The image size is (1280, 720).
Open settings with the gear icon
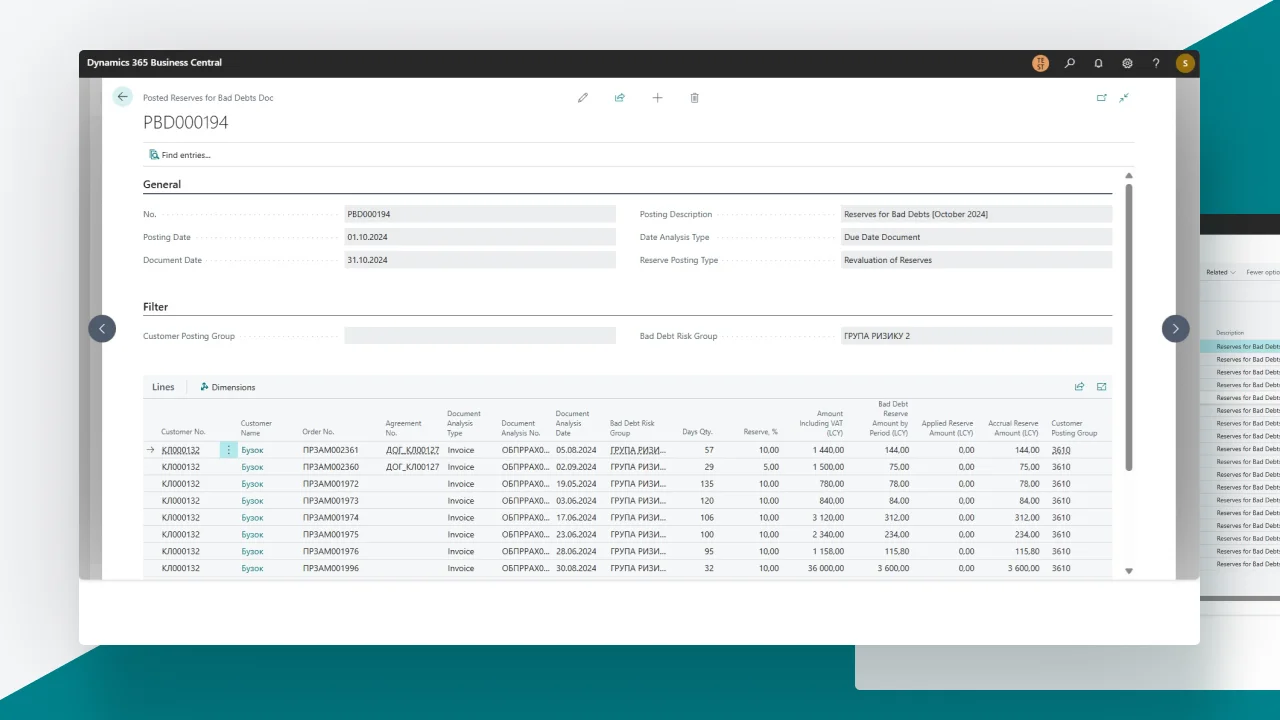tap(1127, 62)
